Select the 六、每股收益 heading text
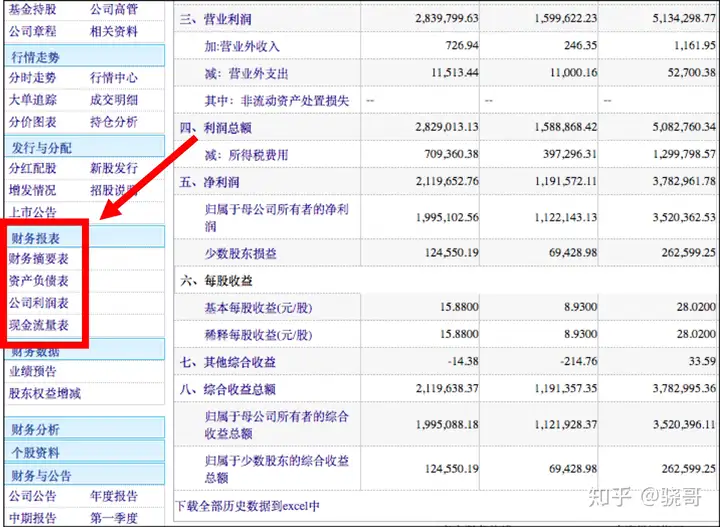The height and width of the screenshot is (527, 720). pos(216,280)
